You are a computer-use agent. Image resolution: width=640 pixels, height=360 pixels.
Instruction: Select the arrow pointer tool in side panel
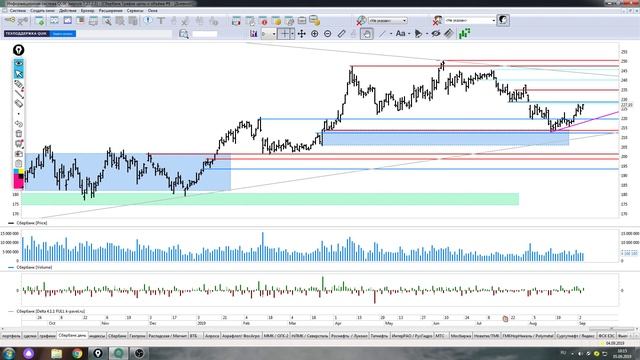[19, 74]
